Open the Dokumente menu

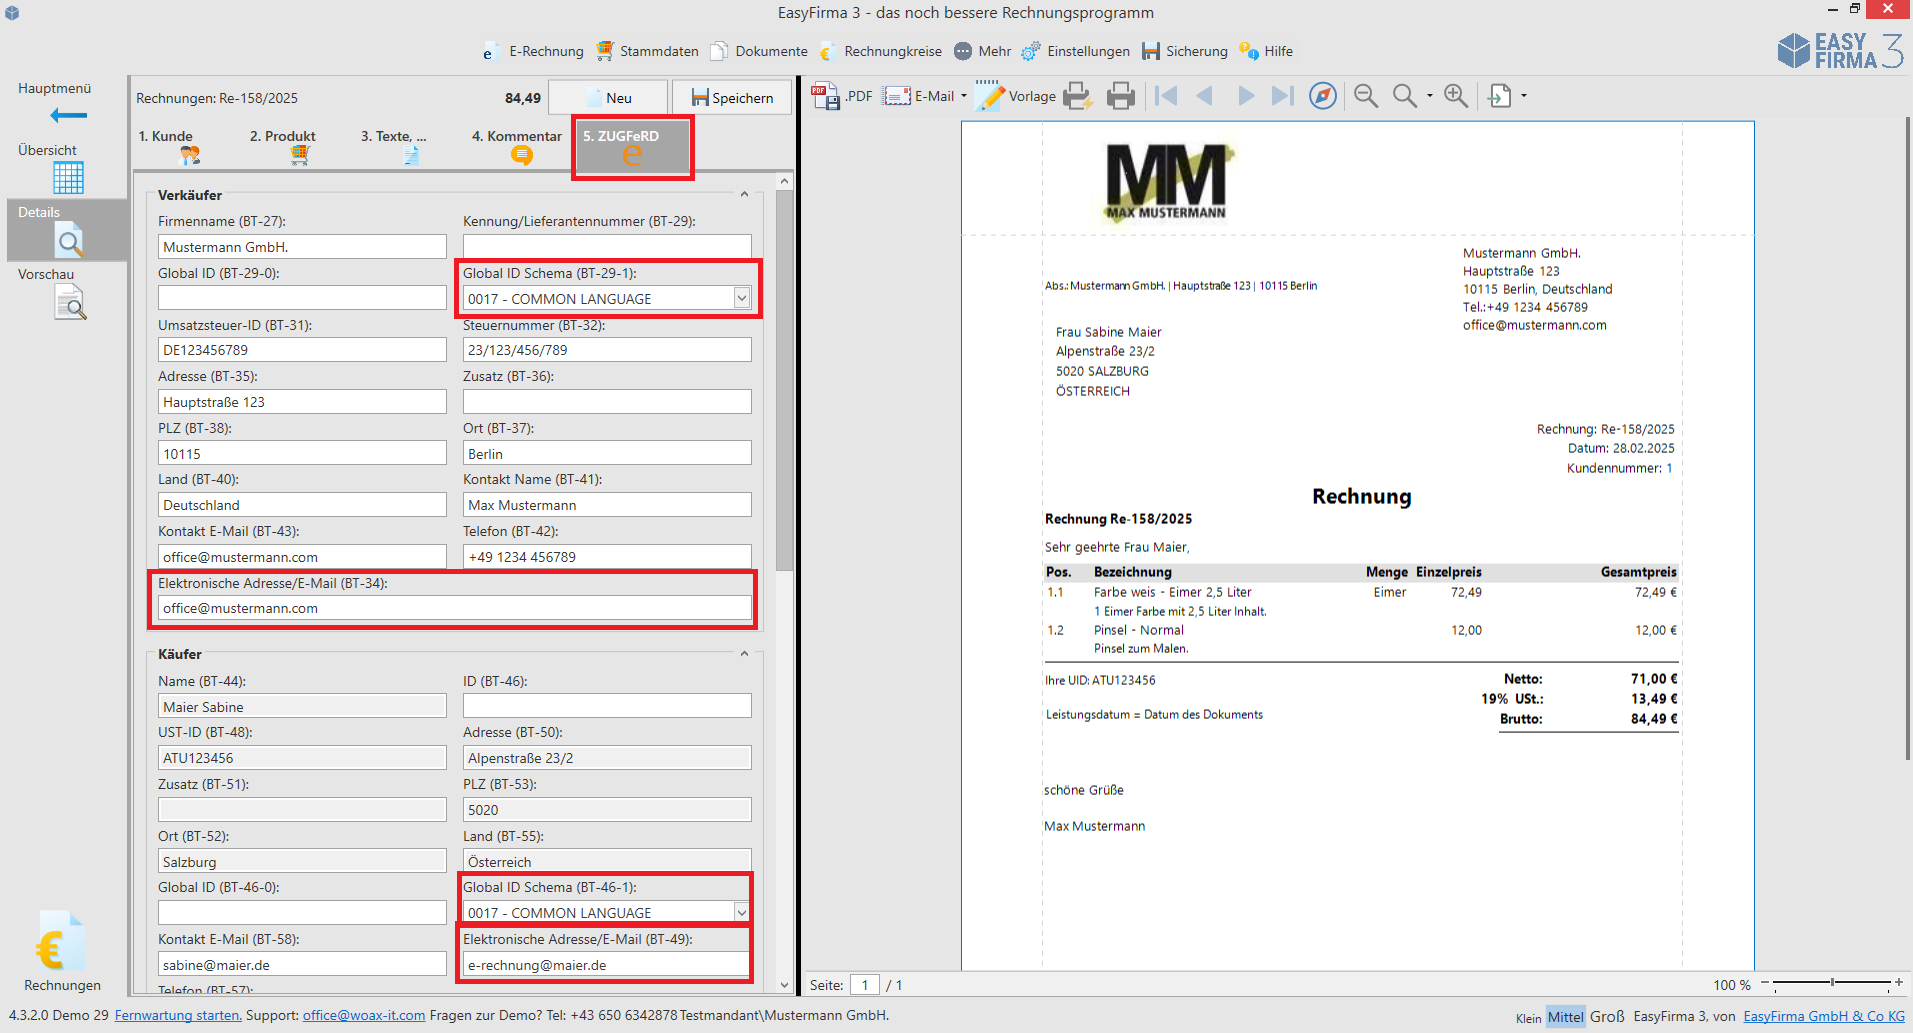click(760, 51)
